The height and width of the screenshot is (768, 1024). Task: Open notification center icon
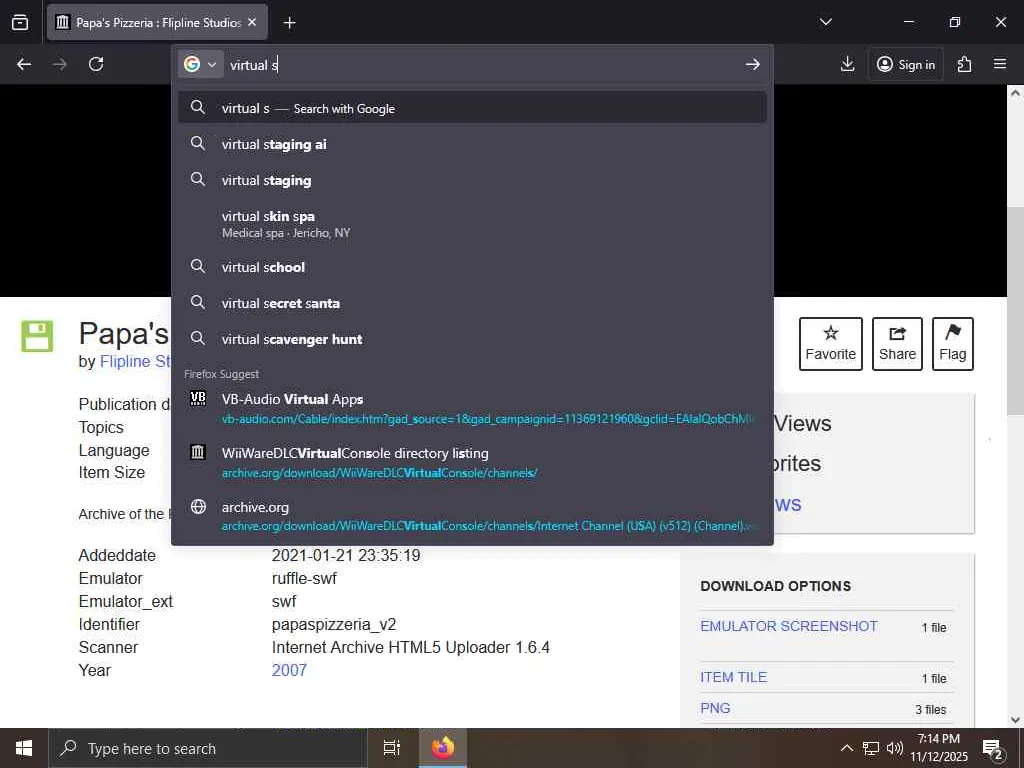coord(993,749)
